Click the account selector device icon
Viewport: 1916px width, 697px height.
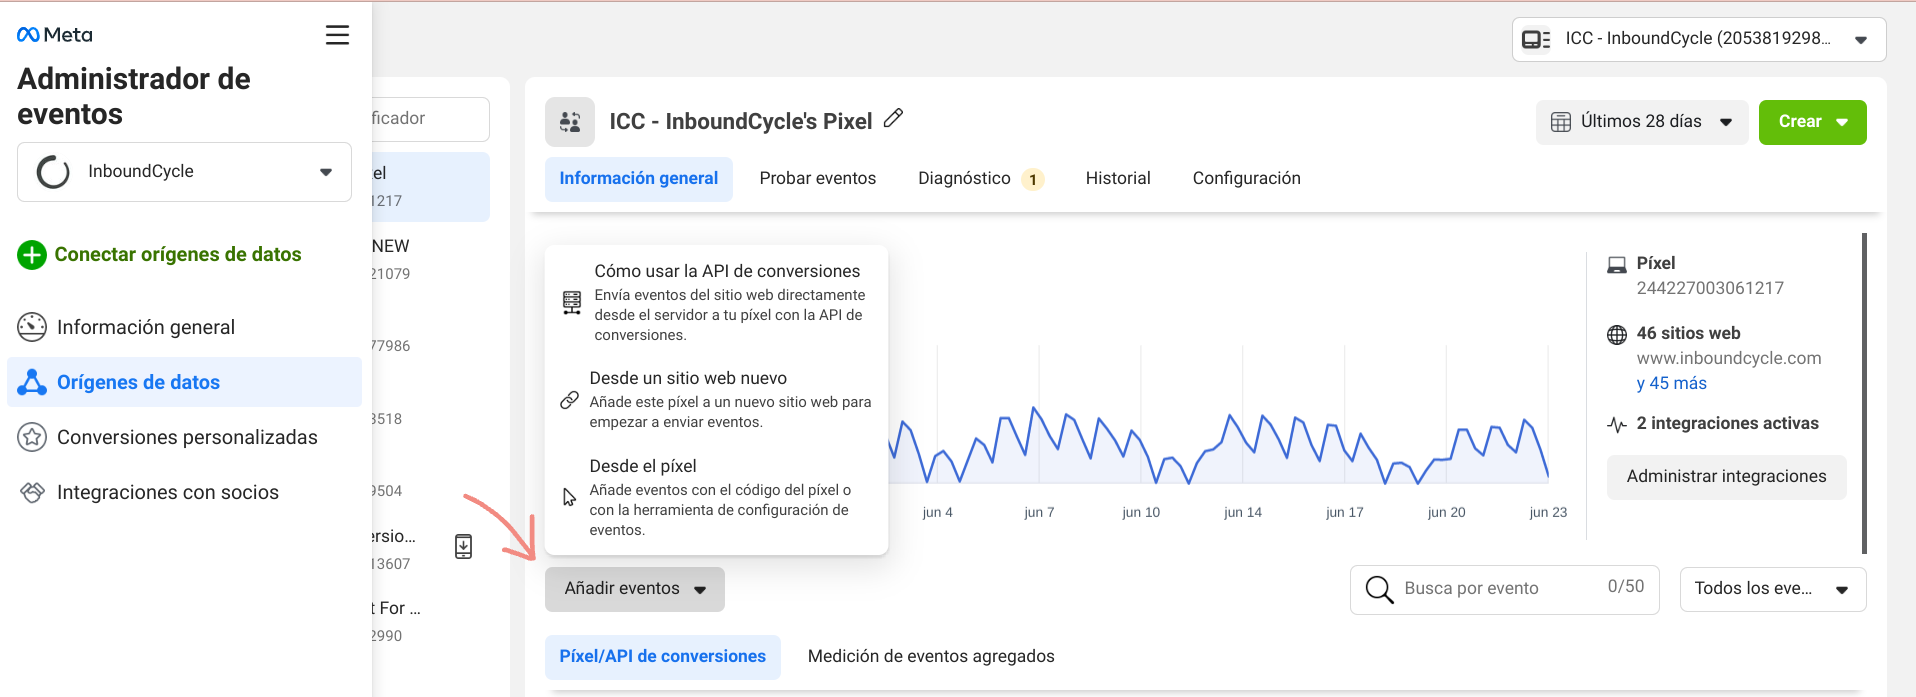point(1536,39)
